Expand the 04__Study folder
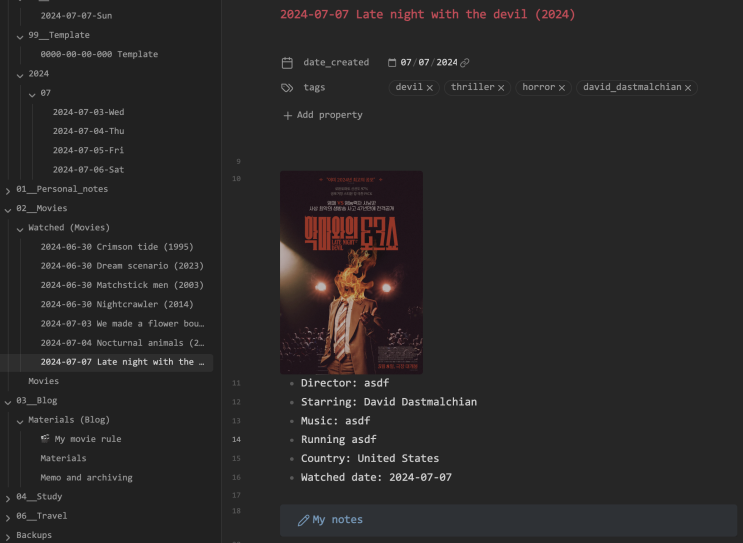 point(8,498)
